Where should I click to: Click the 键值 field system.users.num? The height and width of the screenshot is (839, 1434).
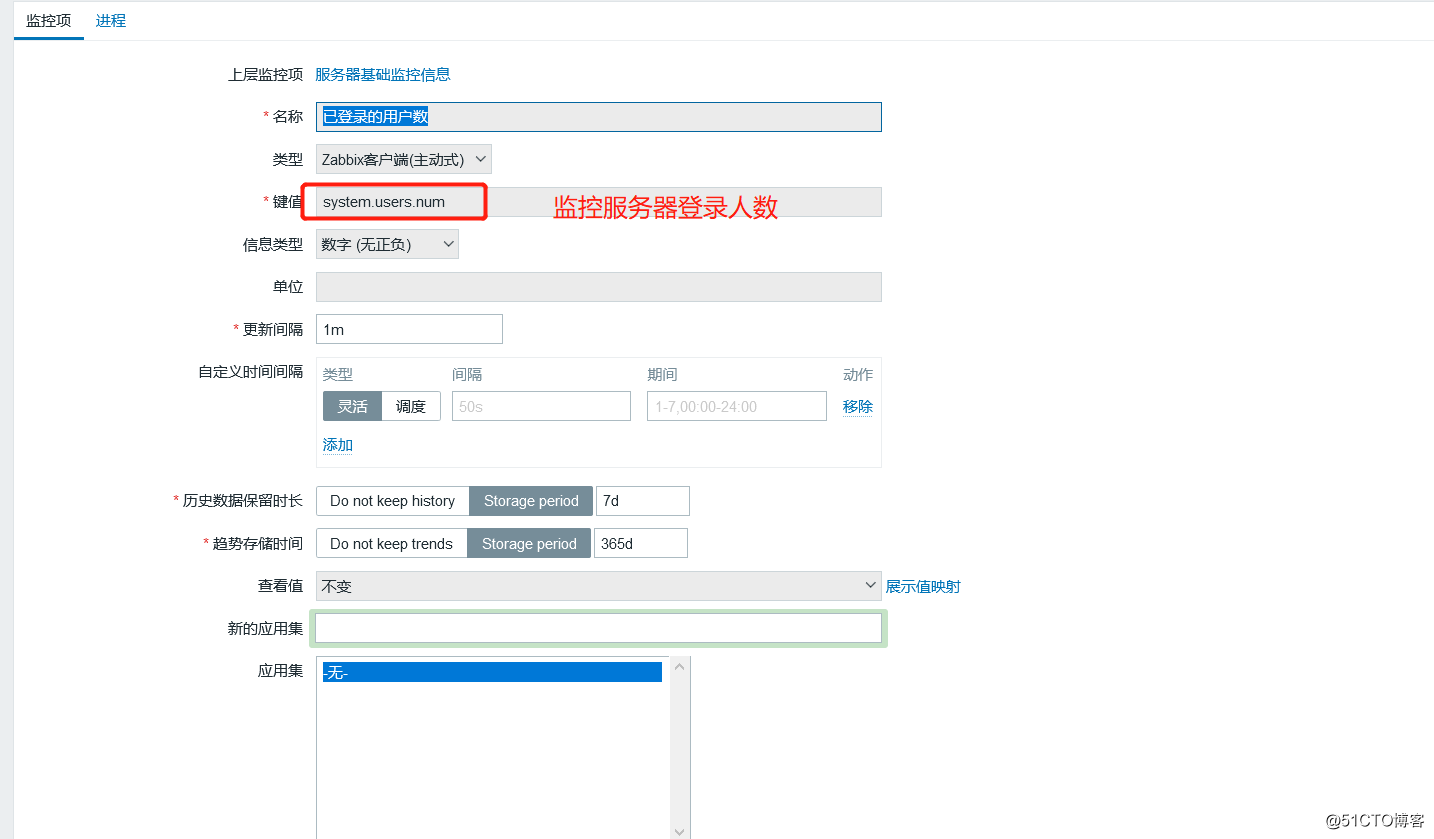coord(599,202)
